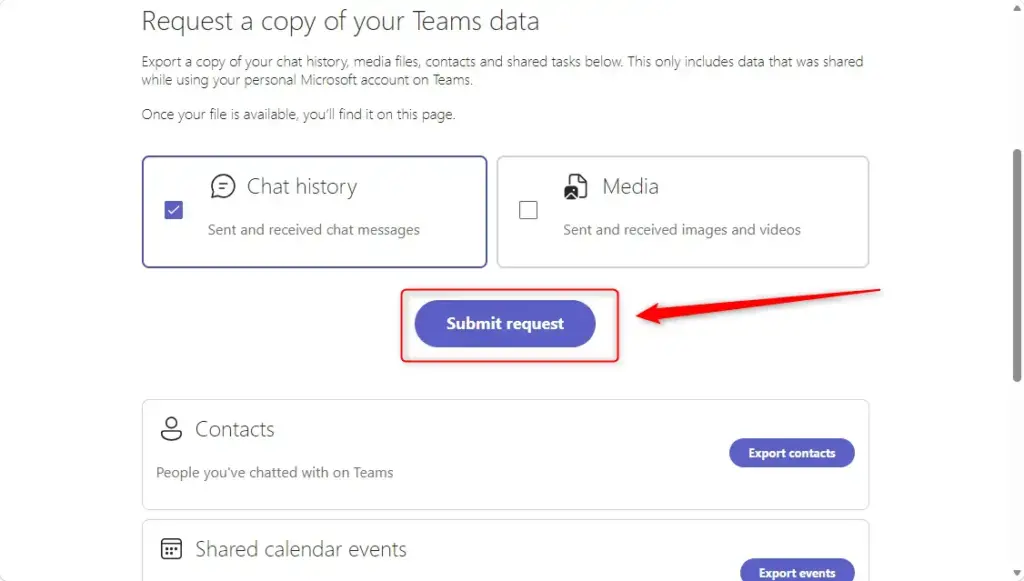Image resolution: width=1024 pixels, height=581 pixels.
Task: Click 'People you've chatted with on Teams'
Action: click(x=274, y=473)
